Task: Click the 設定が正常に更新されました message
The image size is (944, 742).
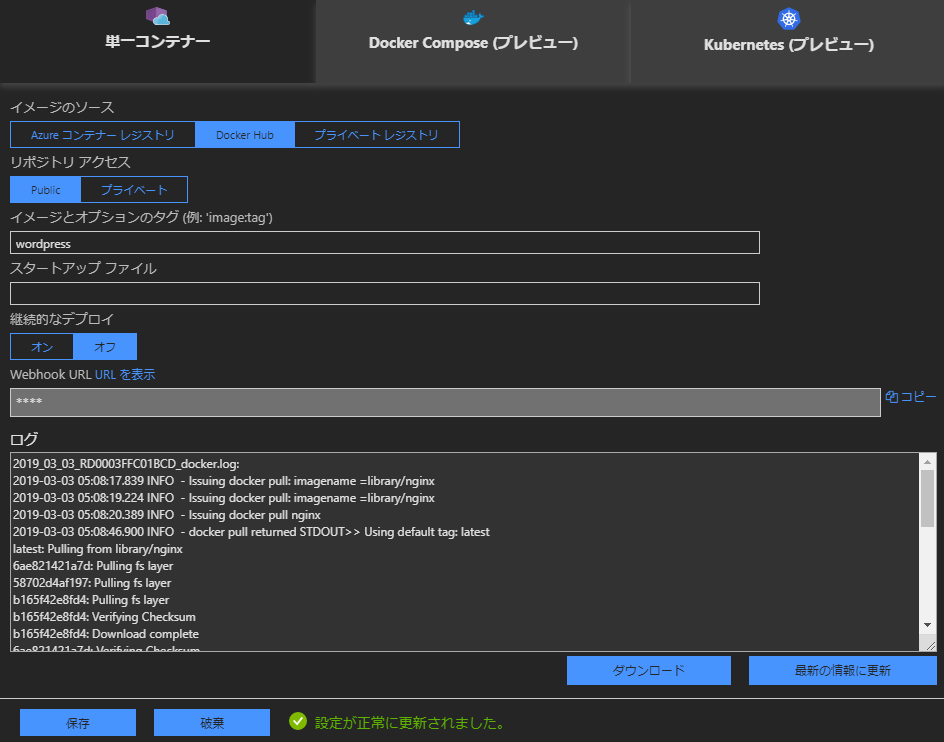Action: point(410,722)
